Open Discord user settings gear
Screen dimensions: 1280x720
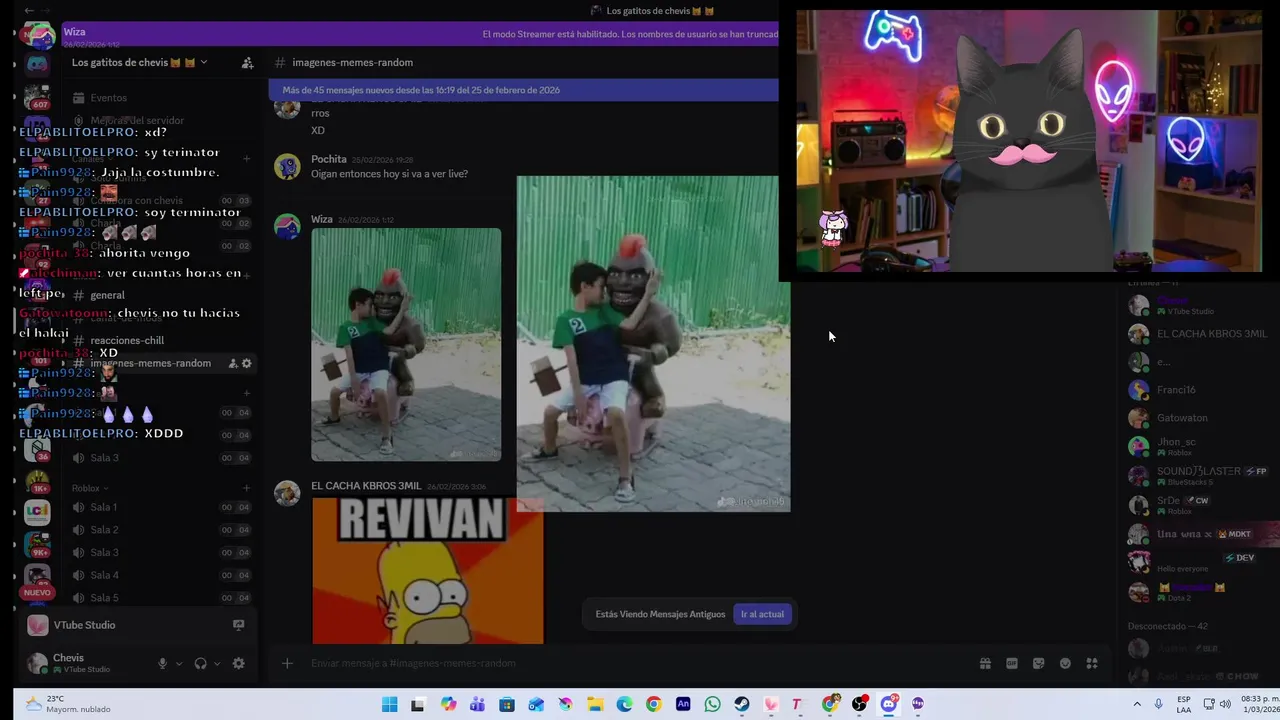pyautogui.click(x=238, y=663)
